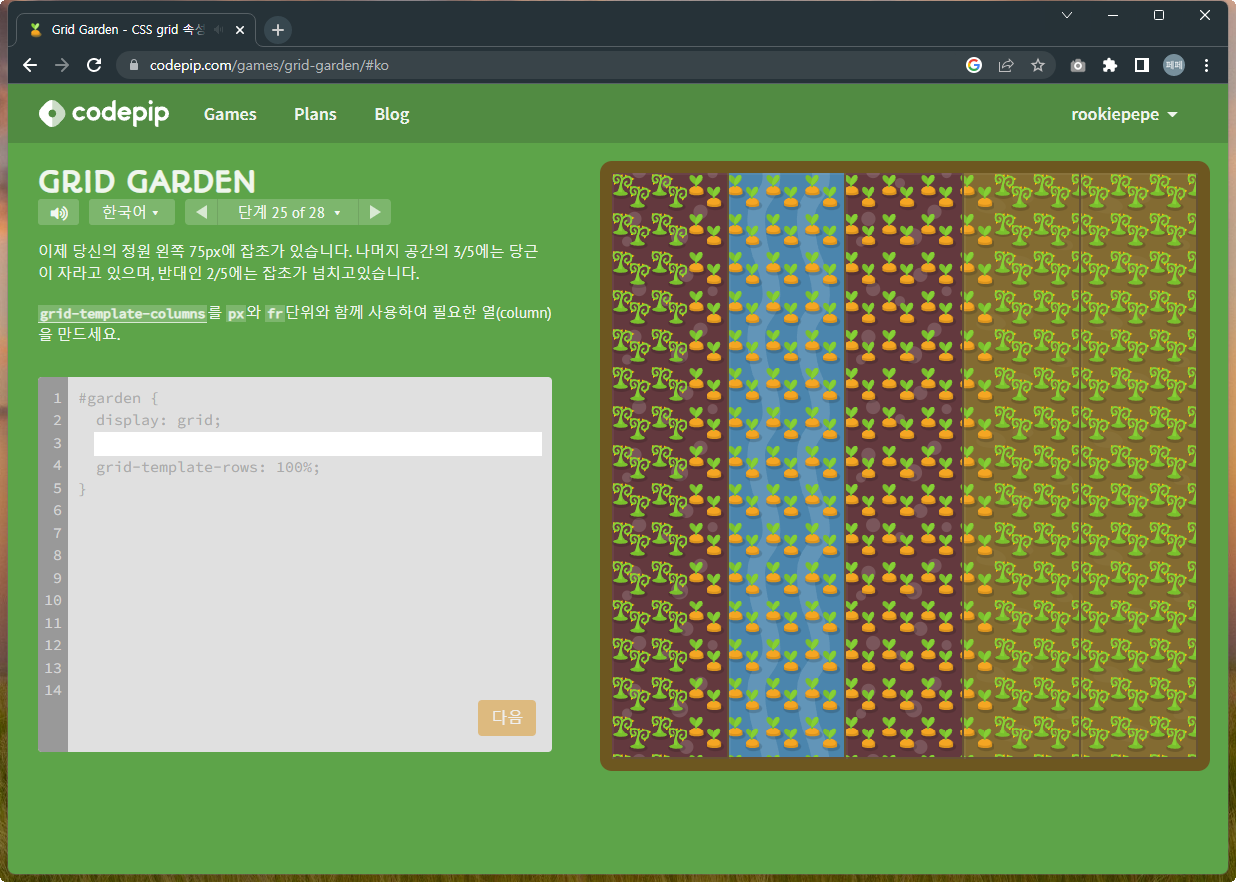
Task: Open the Plans page
Action: point(315,114)
